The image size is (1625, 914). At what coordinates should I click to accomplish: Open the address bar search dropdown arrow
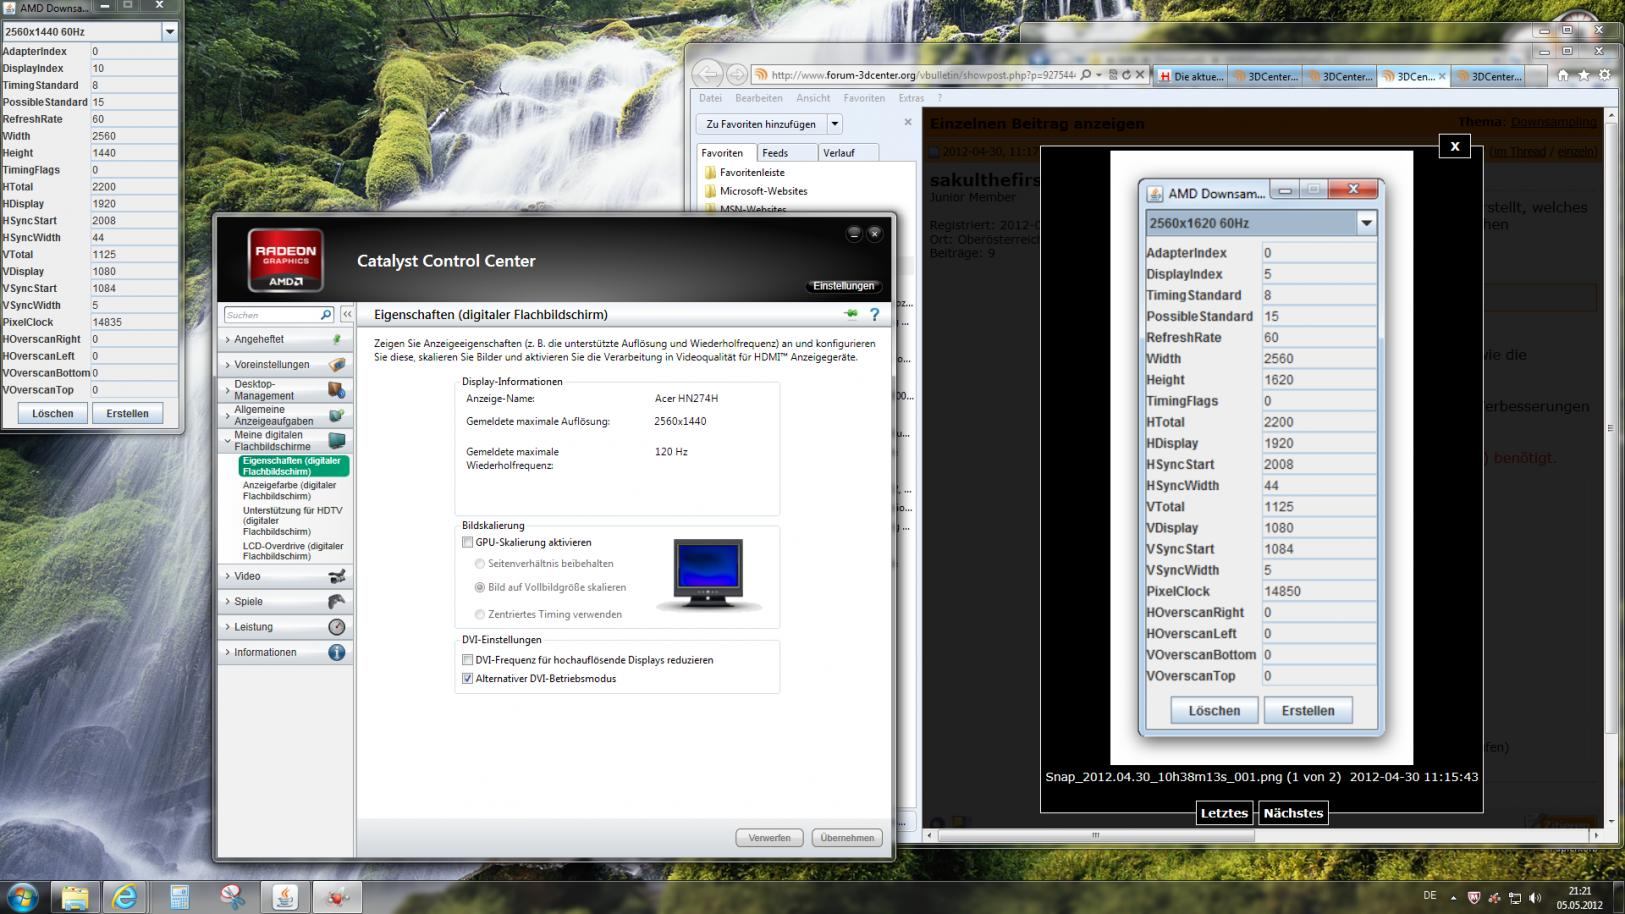click(x=1098, y=74)
